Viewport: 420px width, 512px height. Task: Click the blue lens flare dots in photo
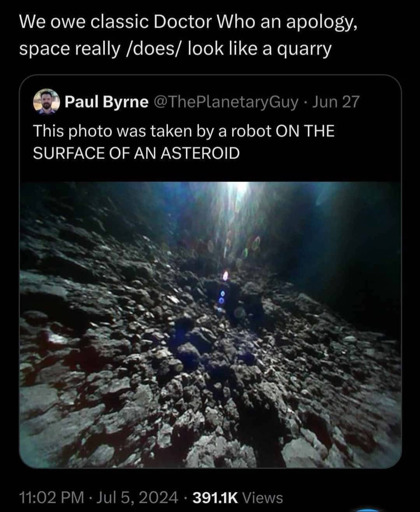tap(222, 297)
